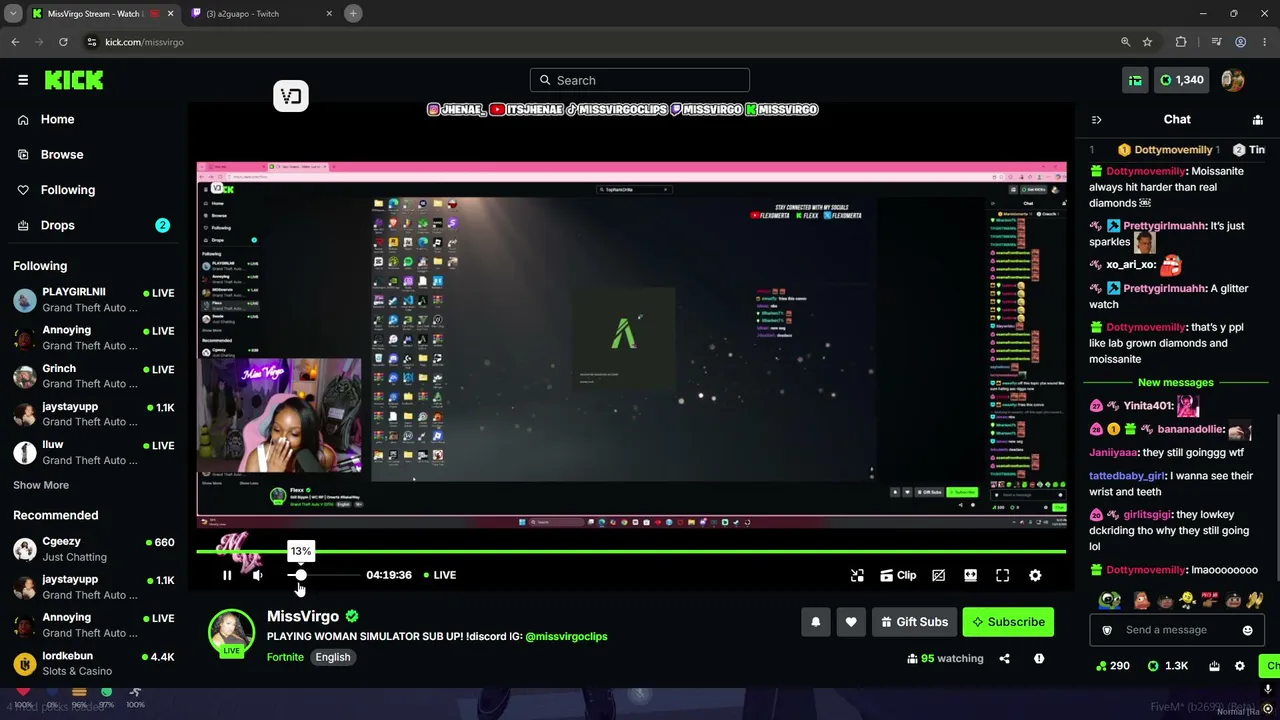
Task: Jump to LIVE in the player
Action: coord(439,575)
